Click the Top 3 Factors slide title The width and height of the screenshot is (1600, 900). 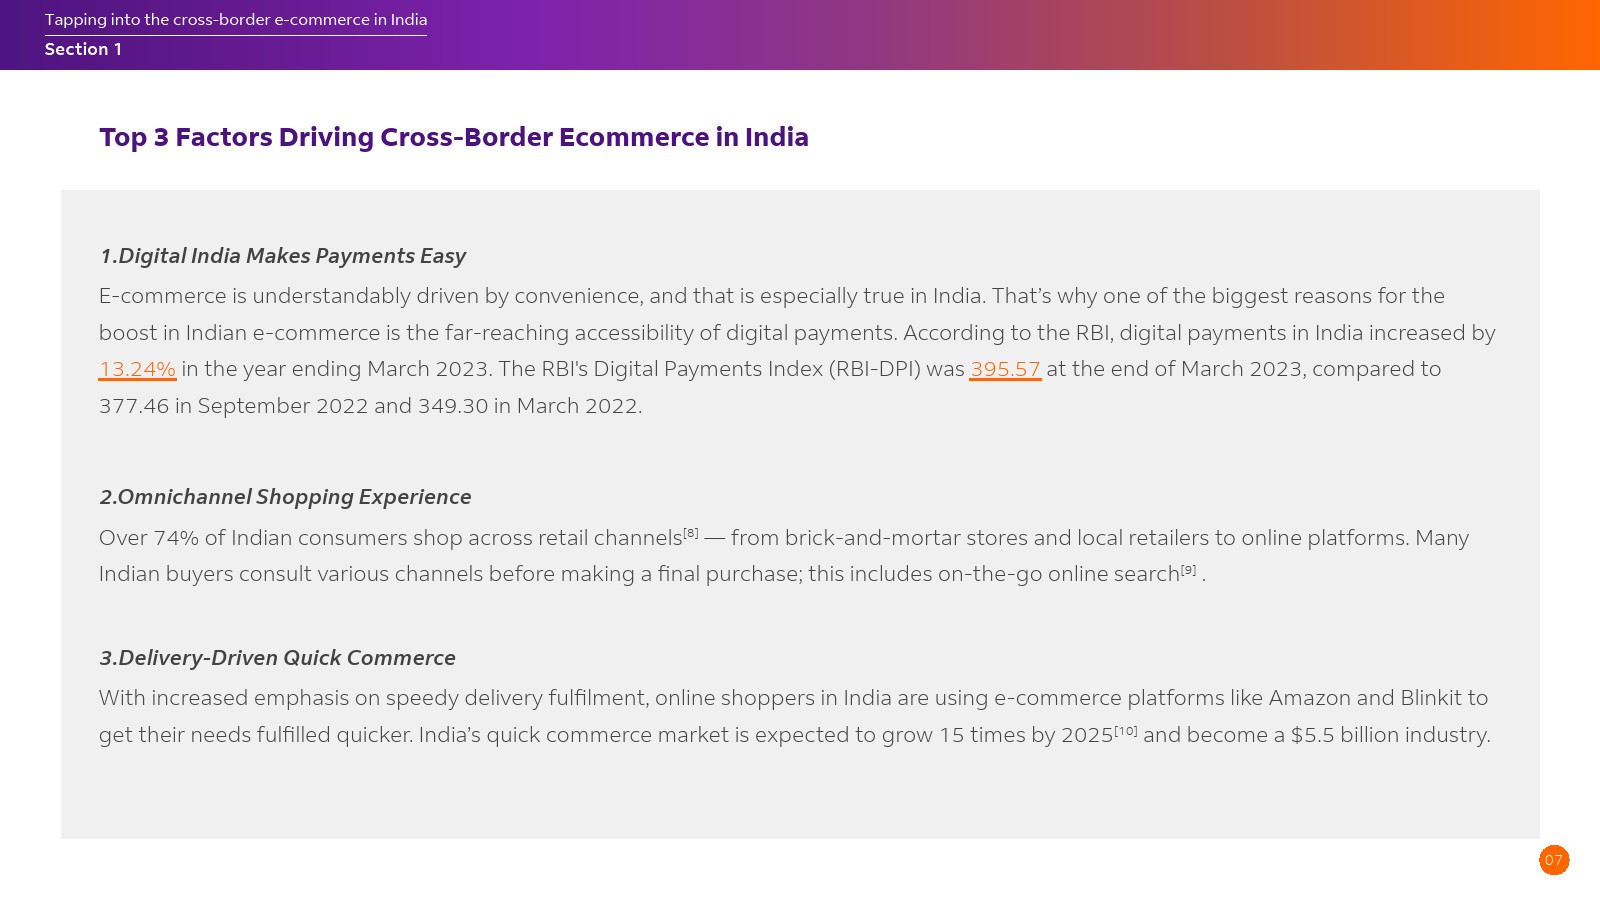(453, 137)
